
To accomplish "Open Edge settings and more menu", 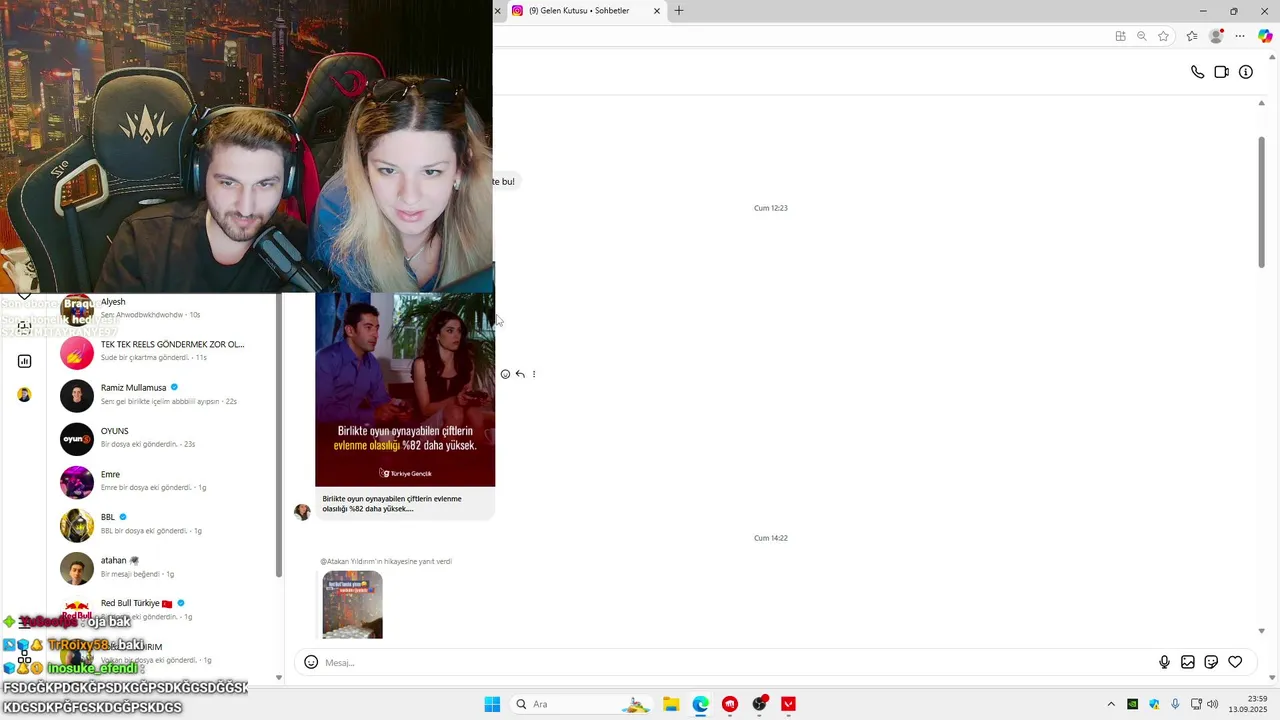I will (1240, 36).
